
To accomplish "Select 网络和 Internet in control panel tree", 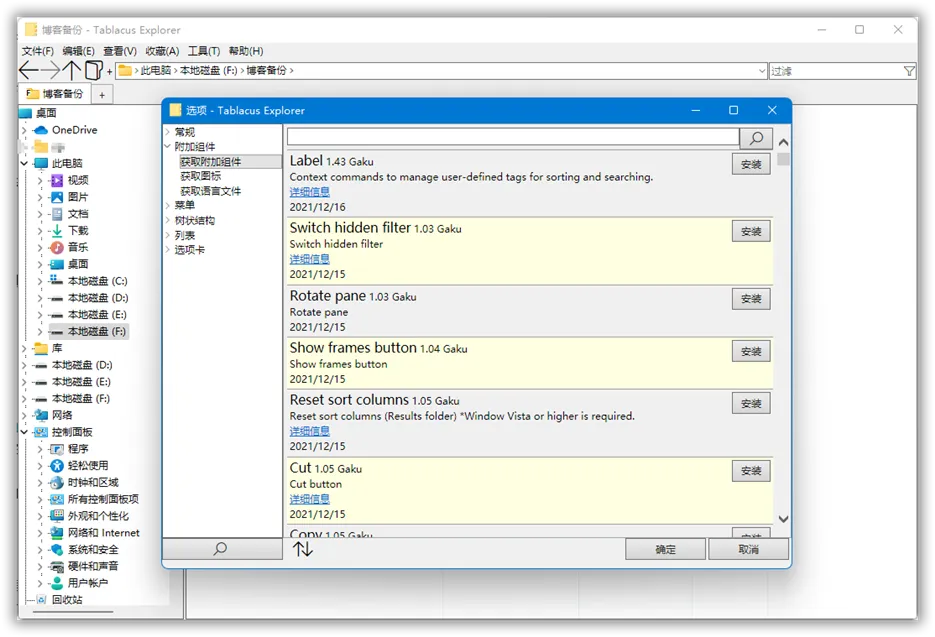I will coord(103,533).
